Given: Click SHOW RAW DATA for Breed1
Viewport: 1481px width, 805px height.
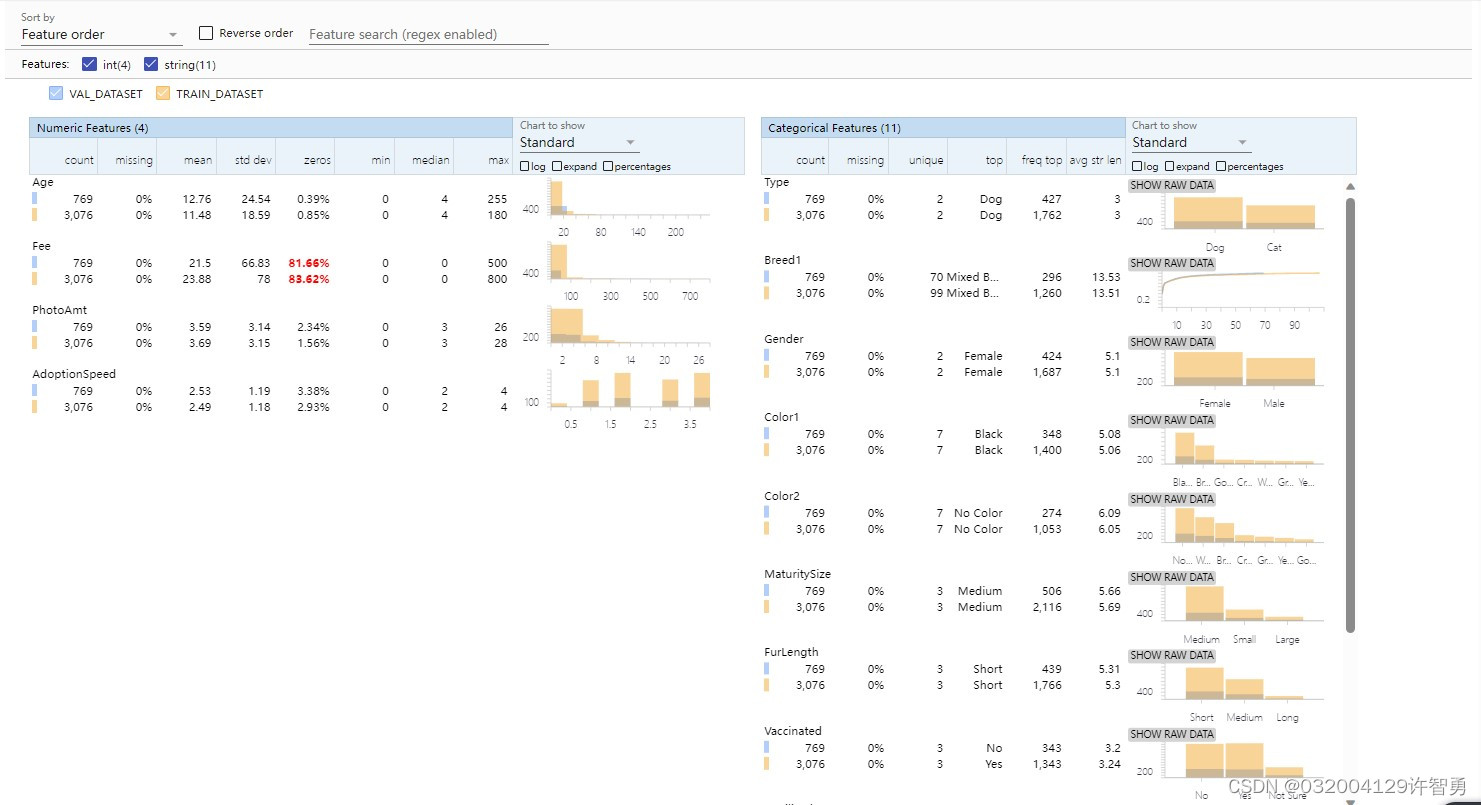Looking at the screenshot, I should pos(1172,264).
